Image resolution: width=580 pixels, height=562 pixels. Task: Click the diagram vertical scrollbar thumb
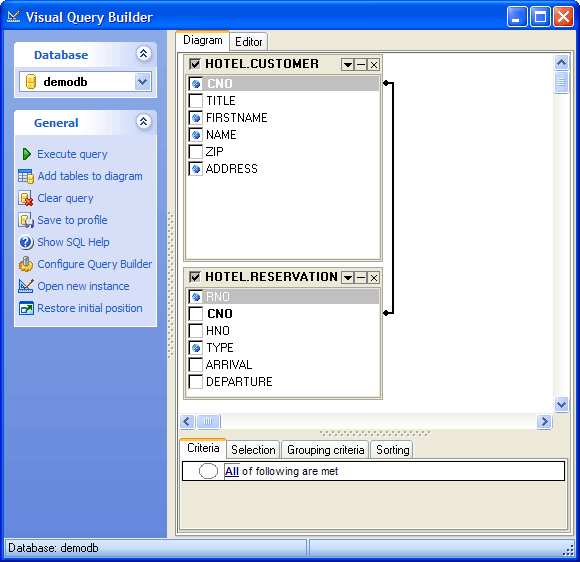pos(562,82)
